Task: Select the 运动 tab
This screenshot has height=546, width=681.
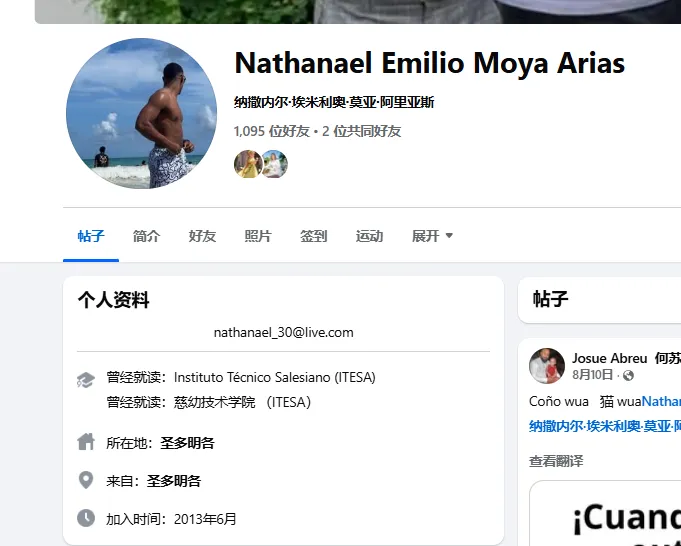Action: (x=370, y=236)
